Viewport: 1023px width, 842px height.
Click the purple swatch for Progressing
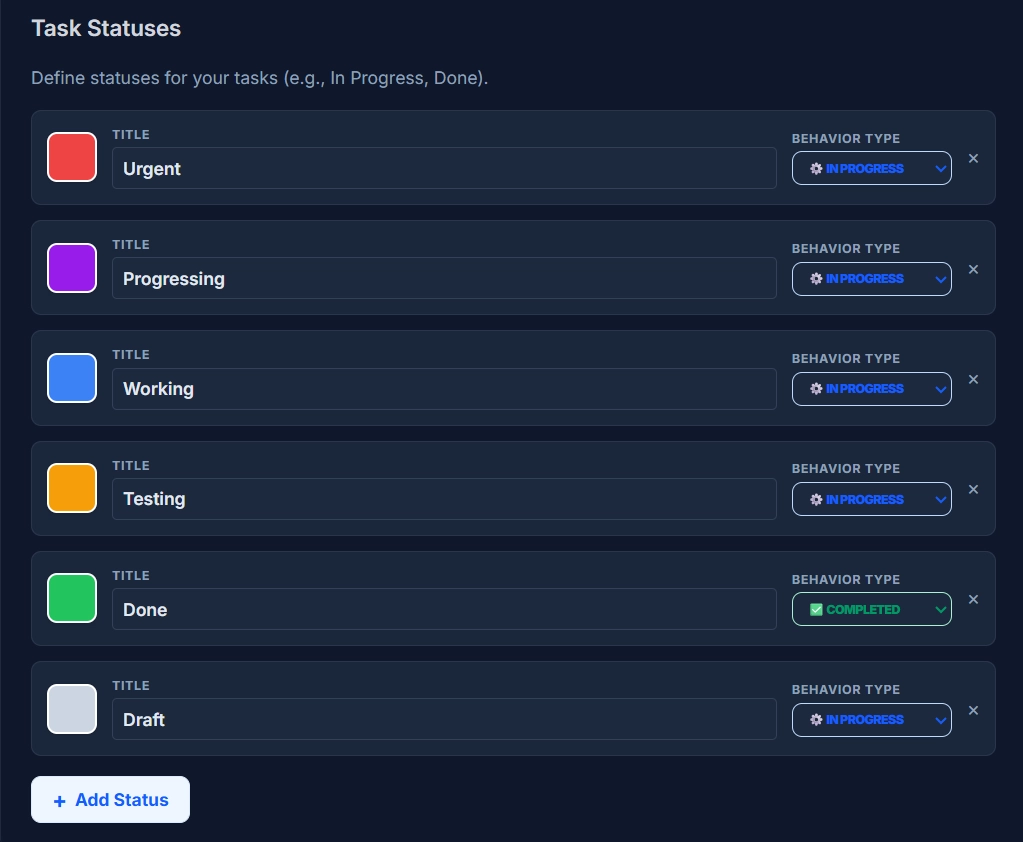pos(71,268)
